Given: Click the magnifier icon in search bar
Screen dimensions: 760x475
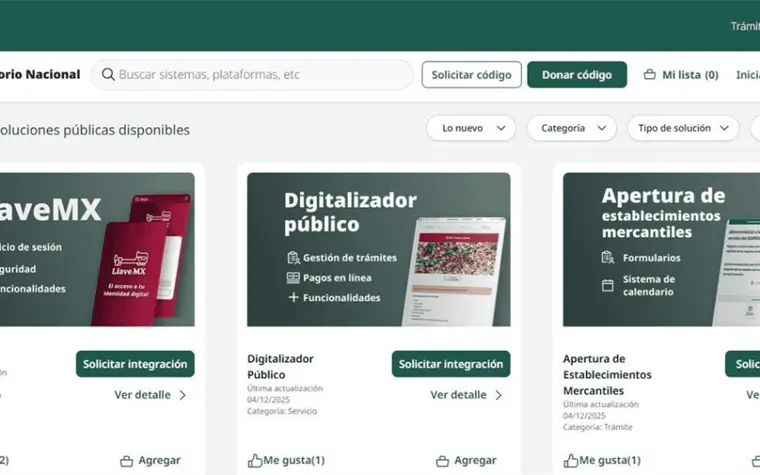Looking at the screenshot, I should tap(108, 74).
